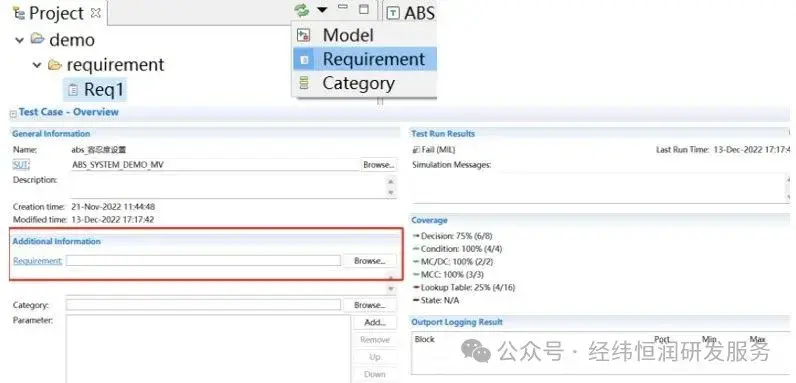The width and height of the screenshot is (796, 383).
Task: Select the requirement folder in tree
Action: click(x=107, y=65)
